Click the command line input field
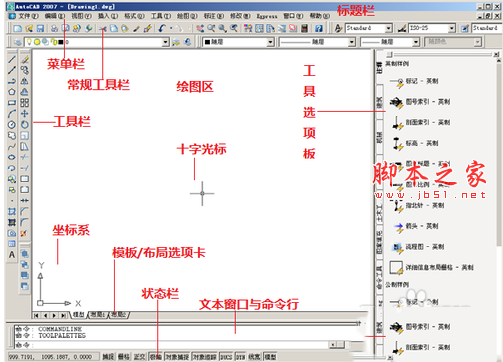Viewport: 503px width, 362px height. 173,345
